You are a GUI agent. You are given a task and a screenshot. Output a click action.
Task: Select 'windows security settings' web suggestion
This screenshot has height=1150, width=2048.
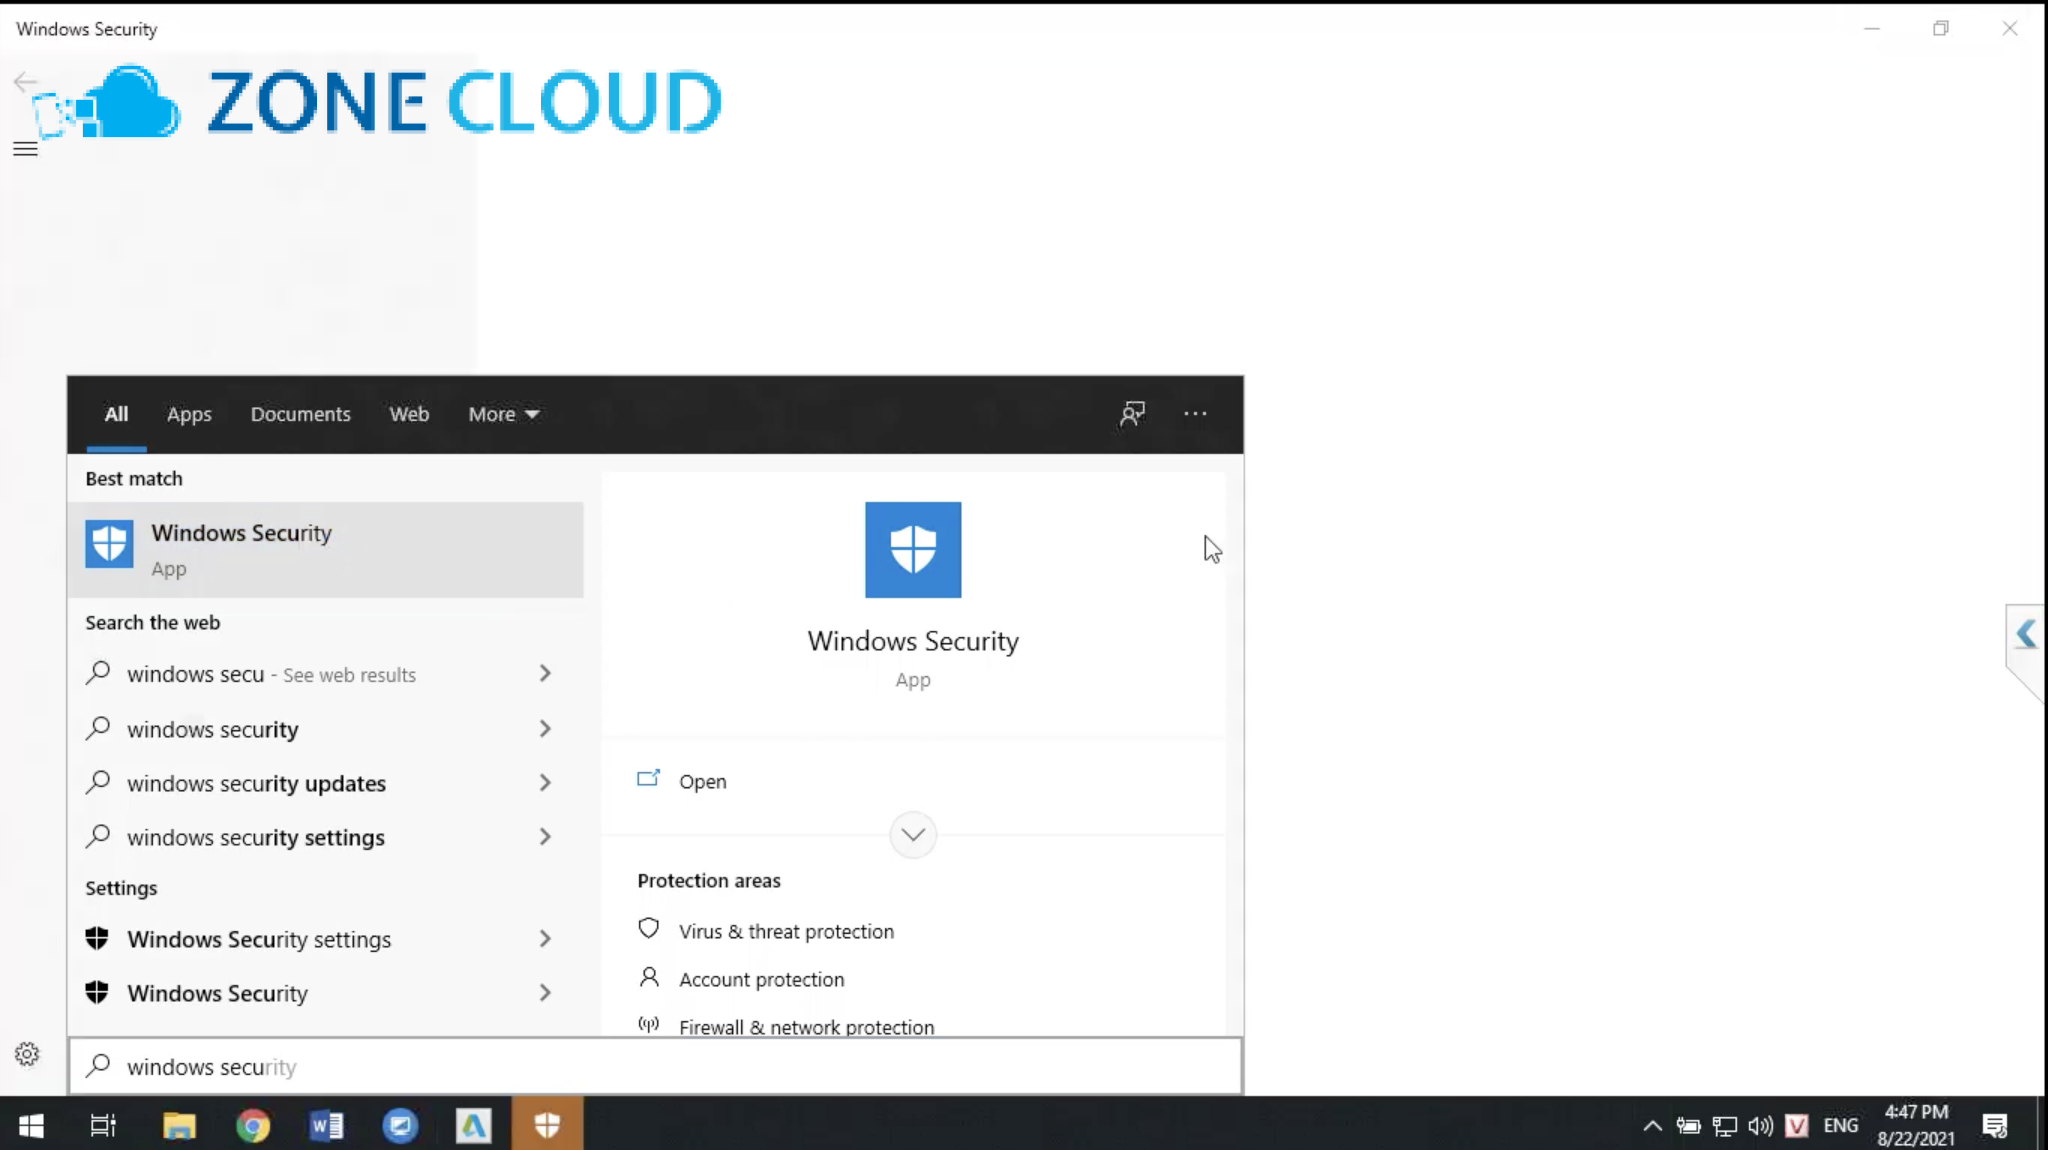pyautogui.click(x=255, y=837)
